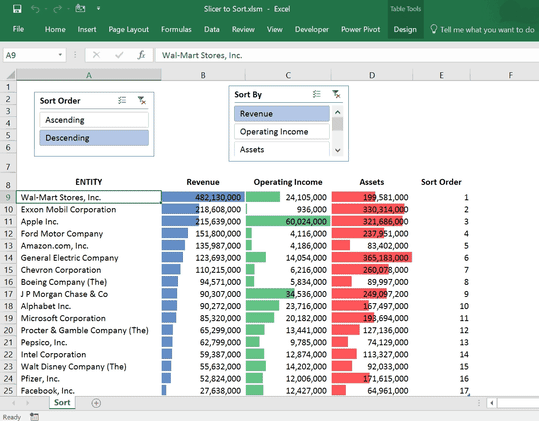Expand the Name Box dropdown arrow
This screenshot has width=539, height=421.
click(x=60, y=55)
